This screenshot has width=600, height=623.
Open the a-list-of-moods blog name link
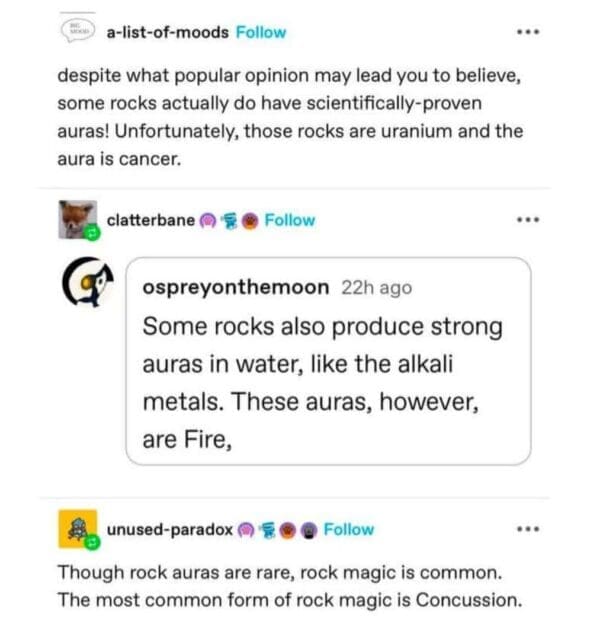pyautogui.click(x=167, y=32)
